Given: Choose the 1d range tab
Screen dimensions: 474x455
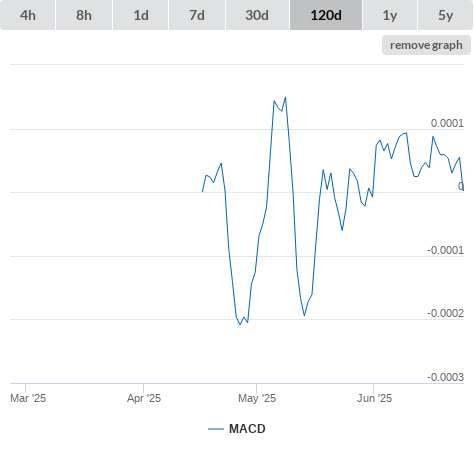Looking at the screenshot, I should (141, 15).
